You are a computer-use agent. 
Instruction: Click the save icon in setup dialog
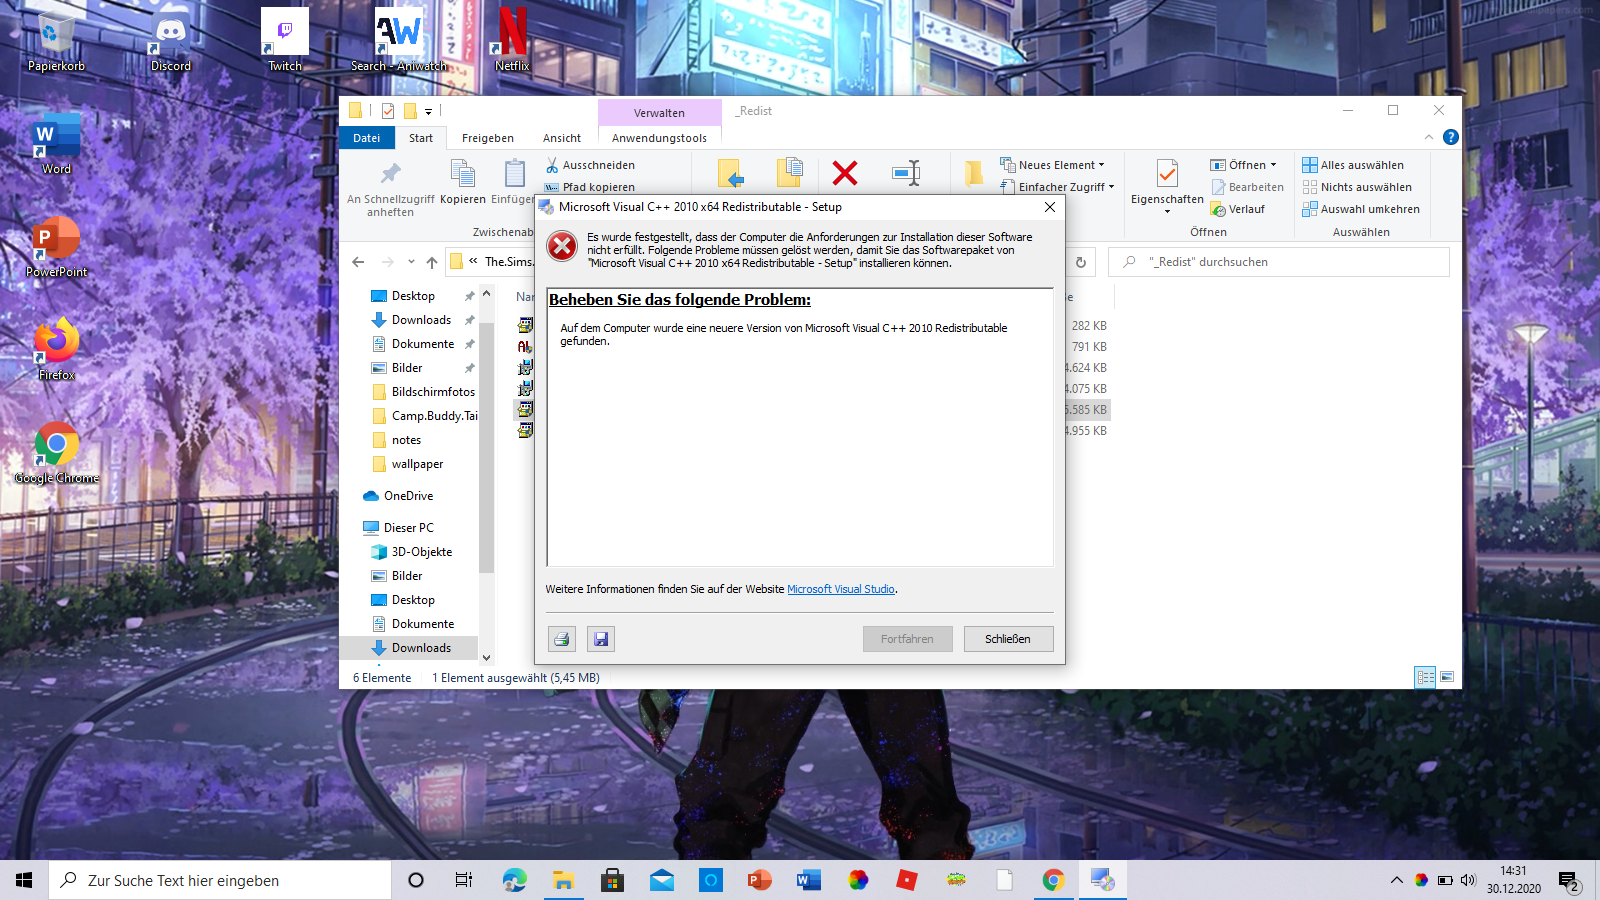(600, 639)
